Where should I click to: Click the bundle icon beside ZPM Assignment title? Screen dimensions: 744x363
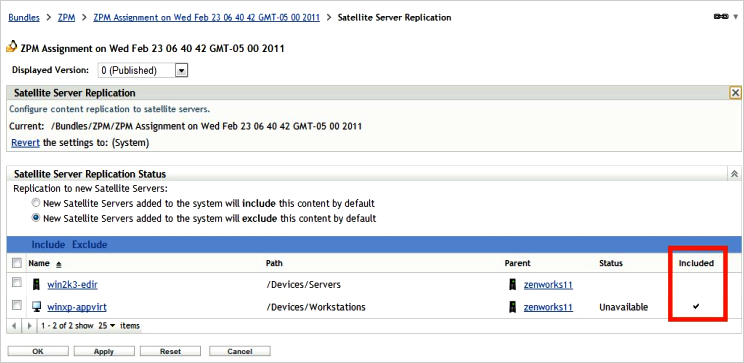click(12, 47)
